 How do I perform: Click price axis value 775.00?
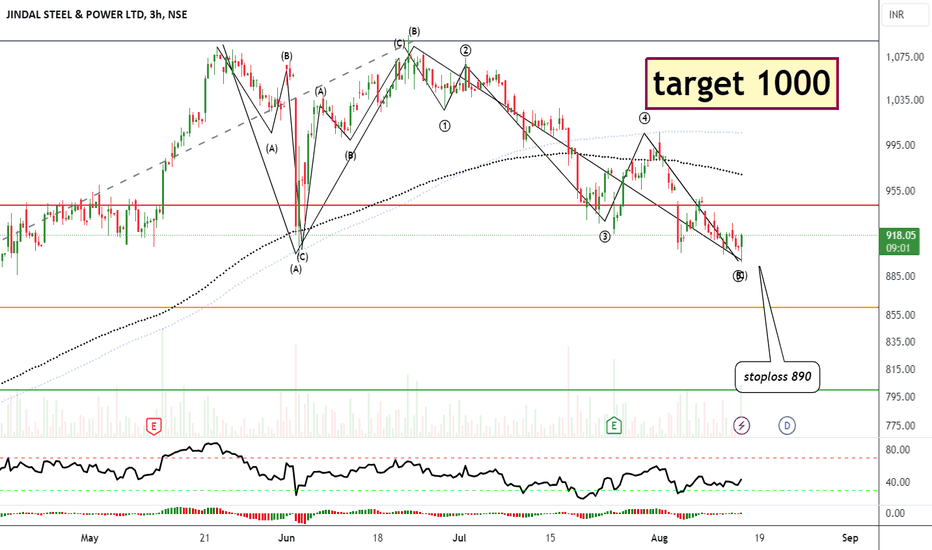900,426
